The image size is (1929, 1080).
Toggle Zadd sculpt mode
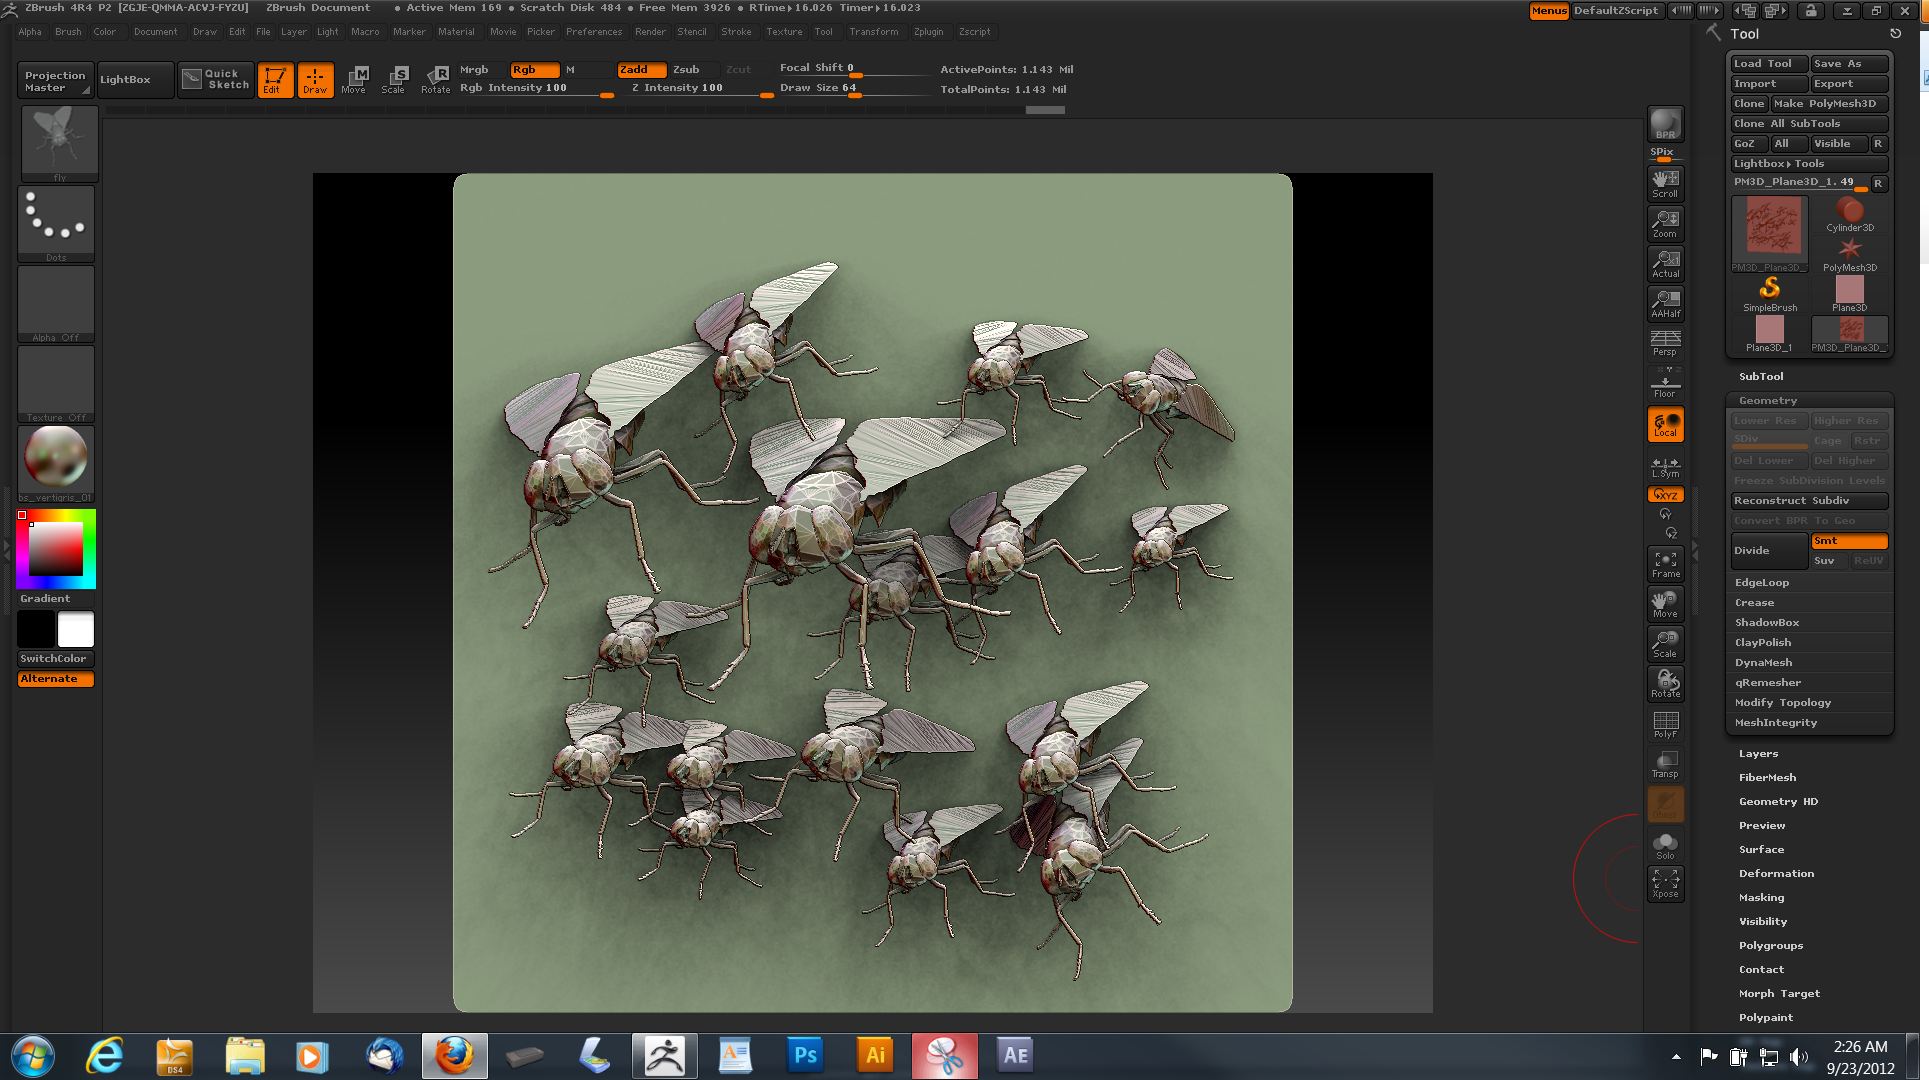(641, 70)
